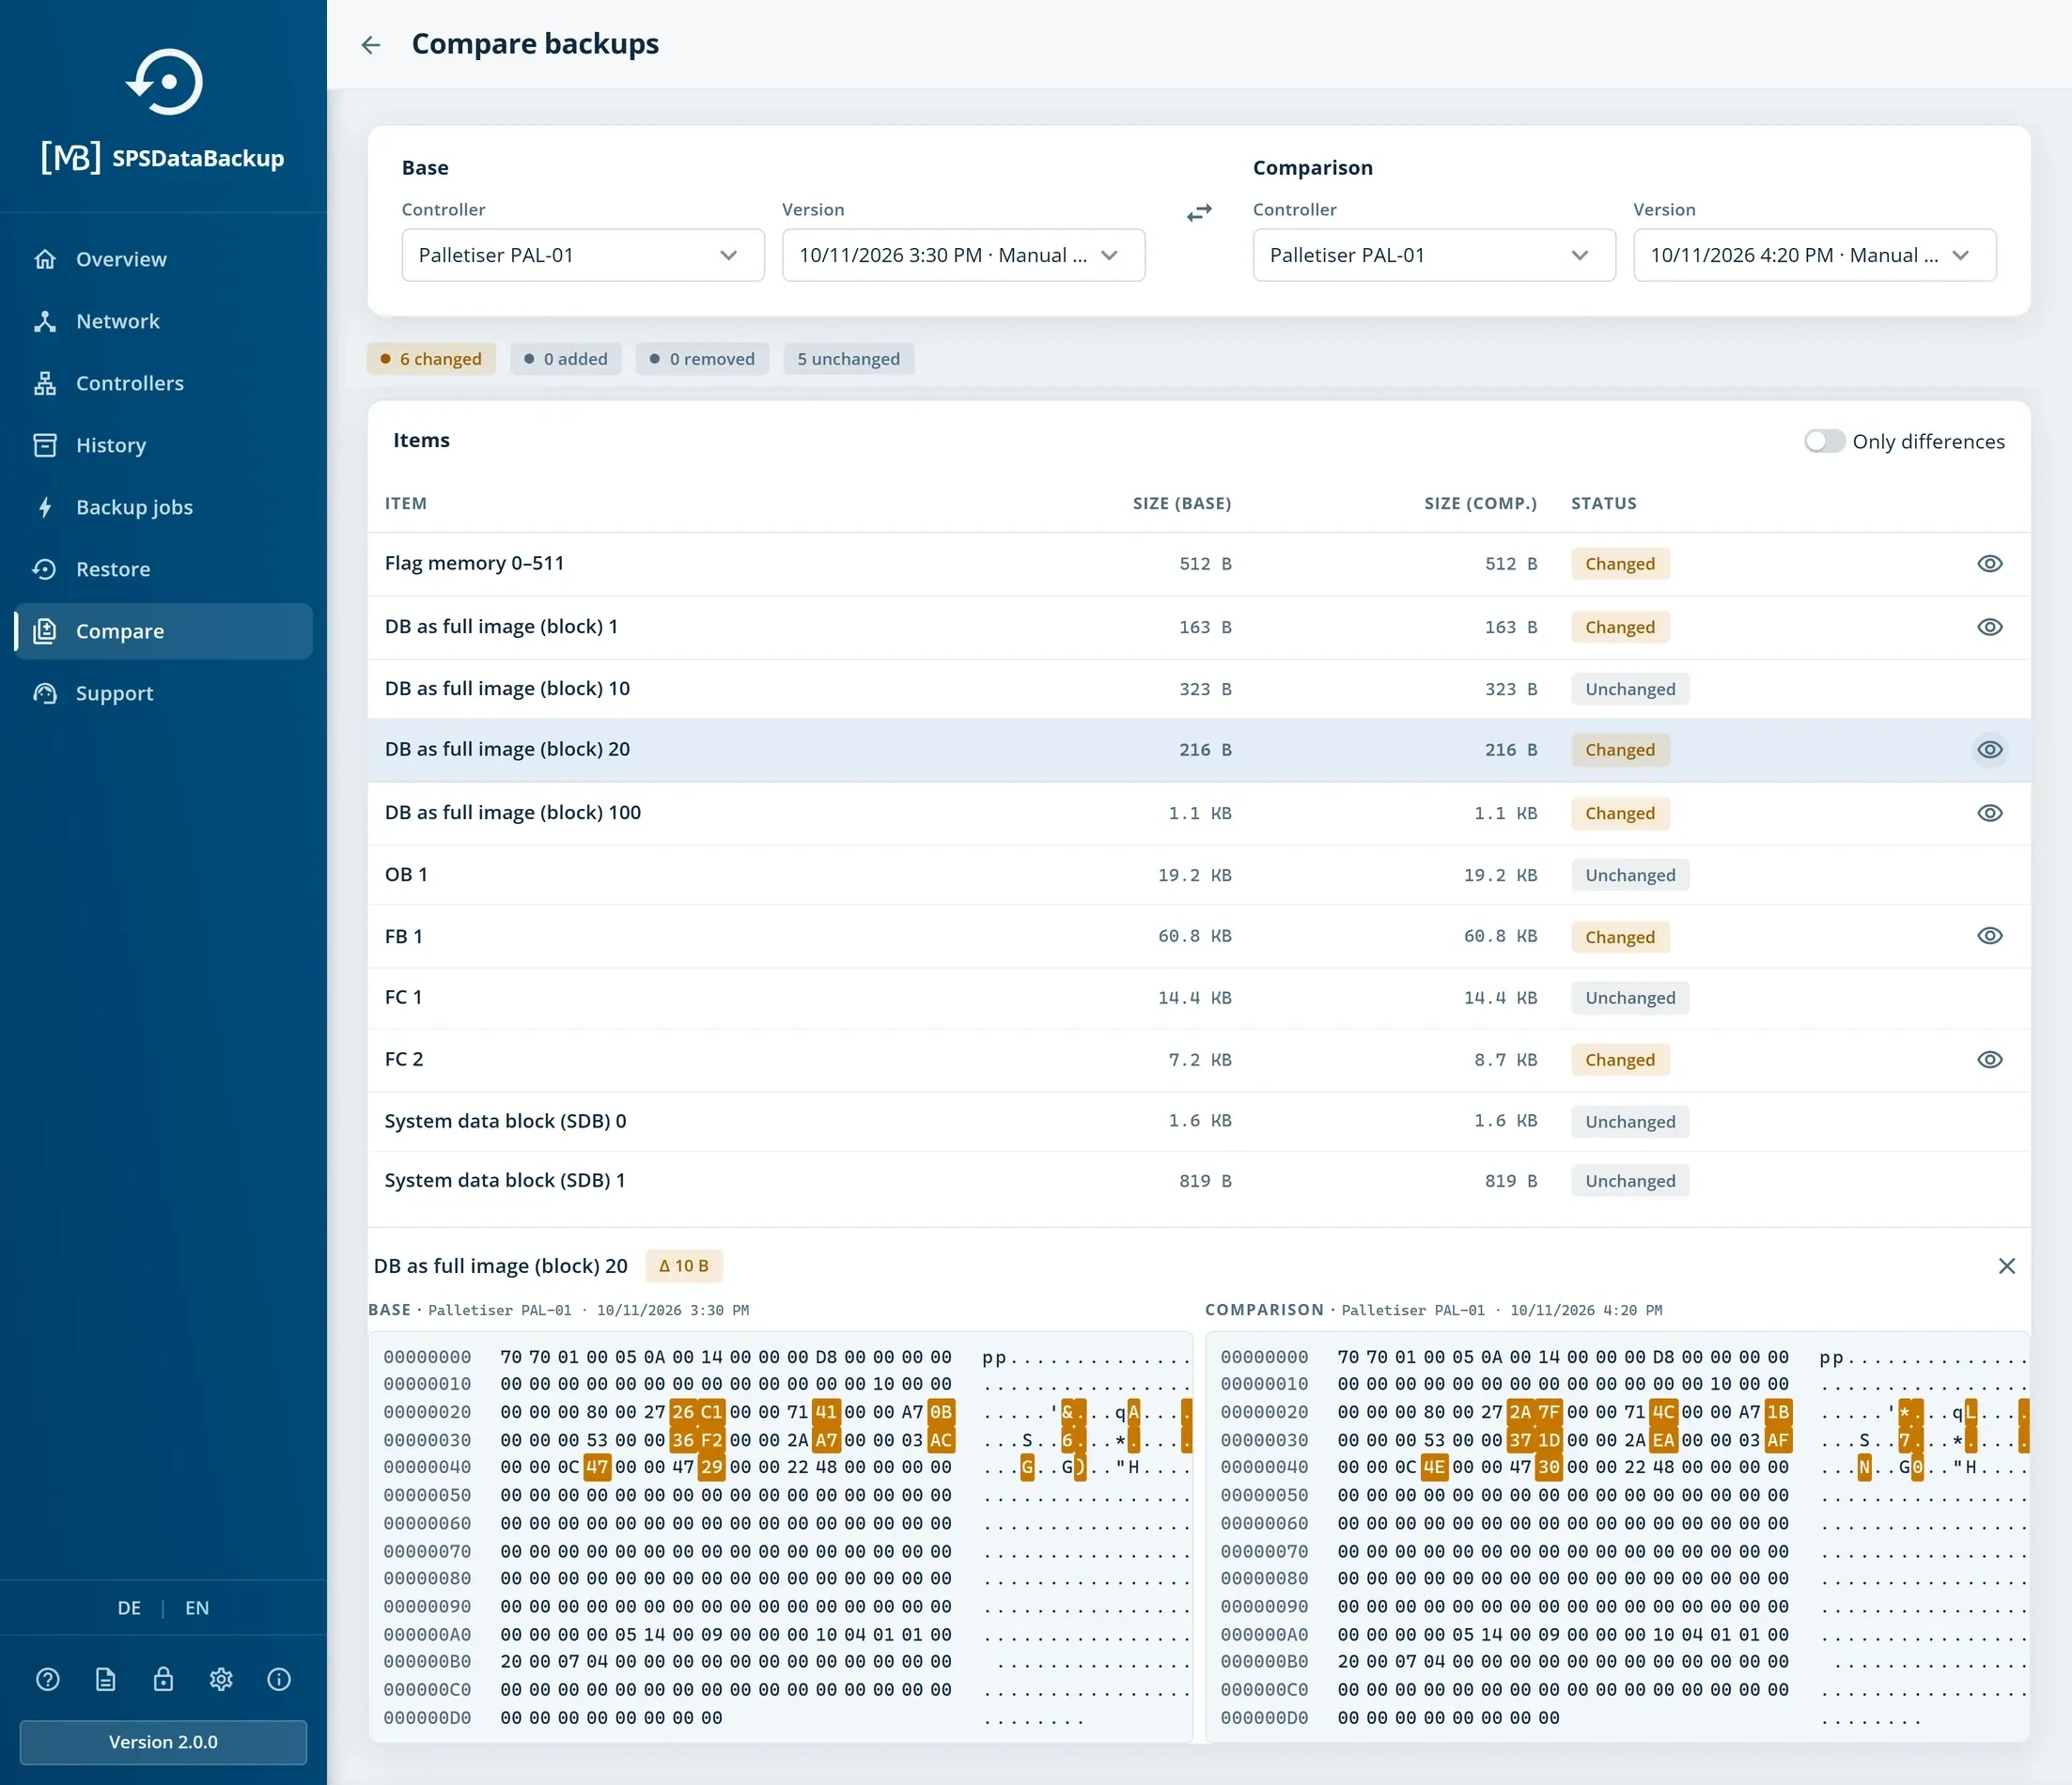Image resolution: width=2072 pixels, height=1785 pixels.
Task: Go to the Restore page
Action: point(164,569)
